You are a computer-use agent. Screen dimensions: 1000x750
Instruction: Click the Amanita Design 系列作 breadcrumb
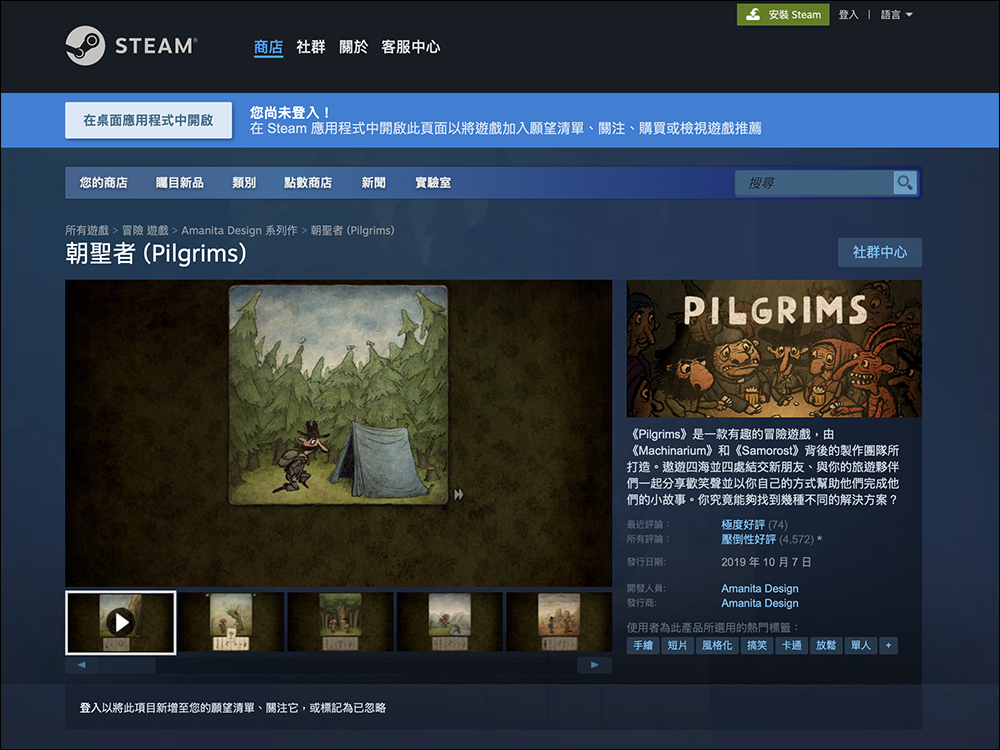click(239, 230)
